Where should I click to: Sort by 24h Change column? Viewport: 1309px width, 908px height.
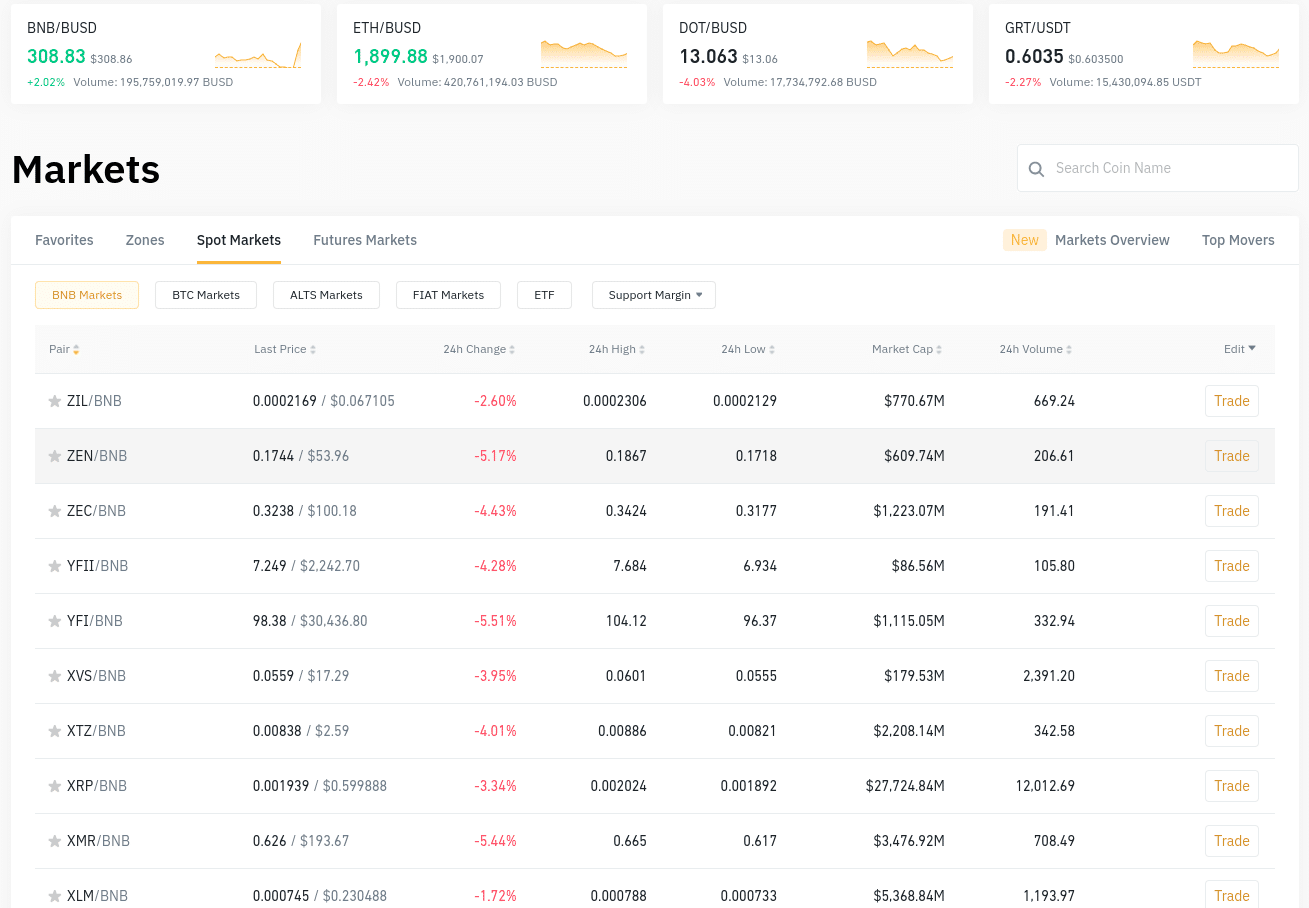[479, 349]
